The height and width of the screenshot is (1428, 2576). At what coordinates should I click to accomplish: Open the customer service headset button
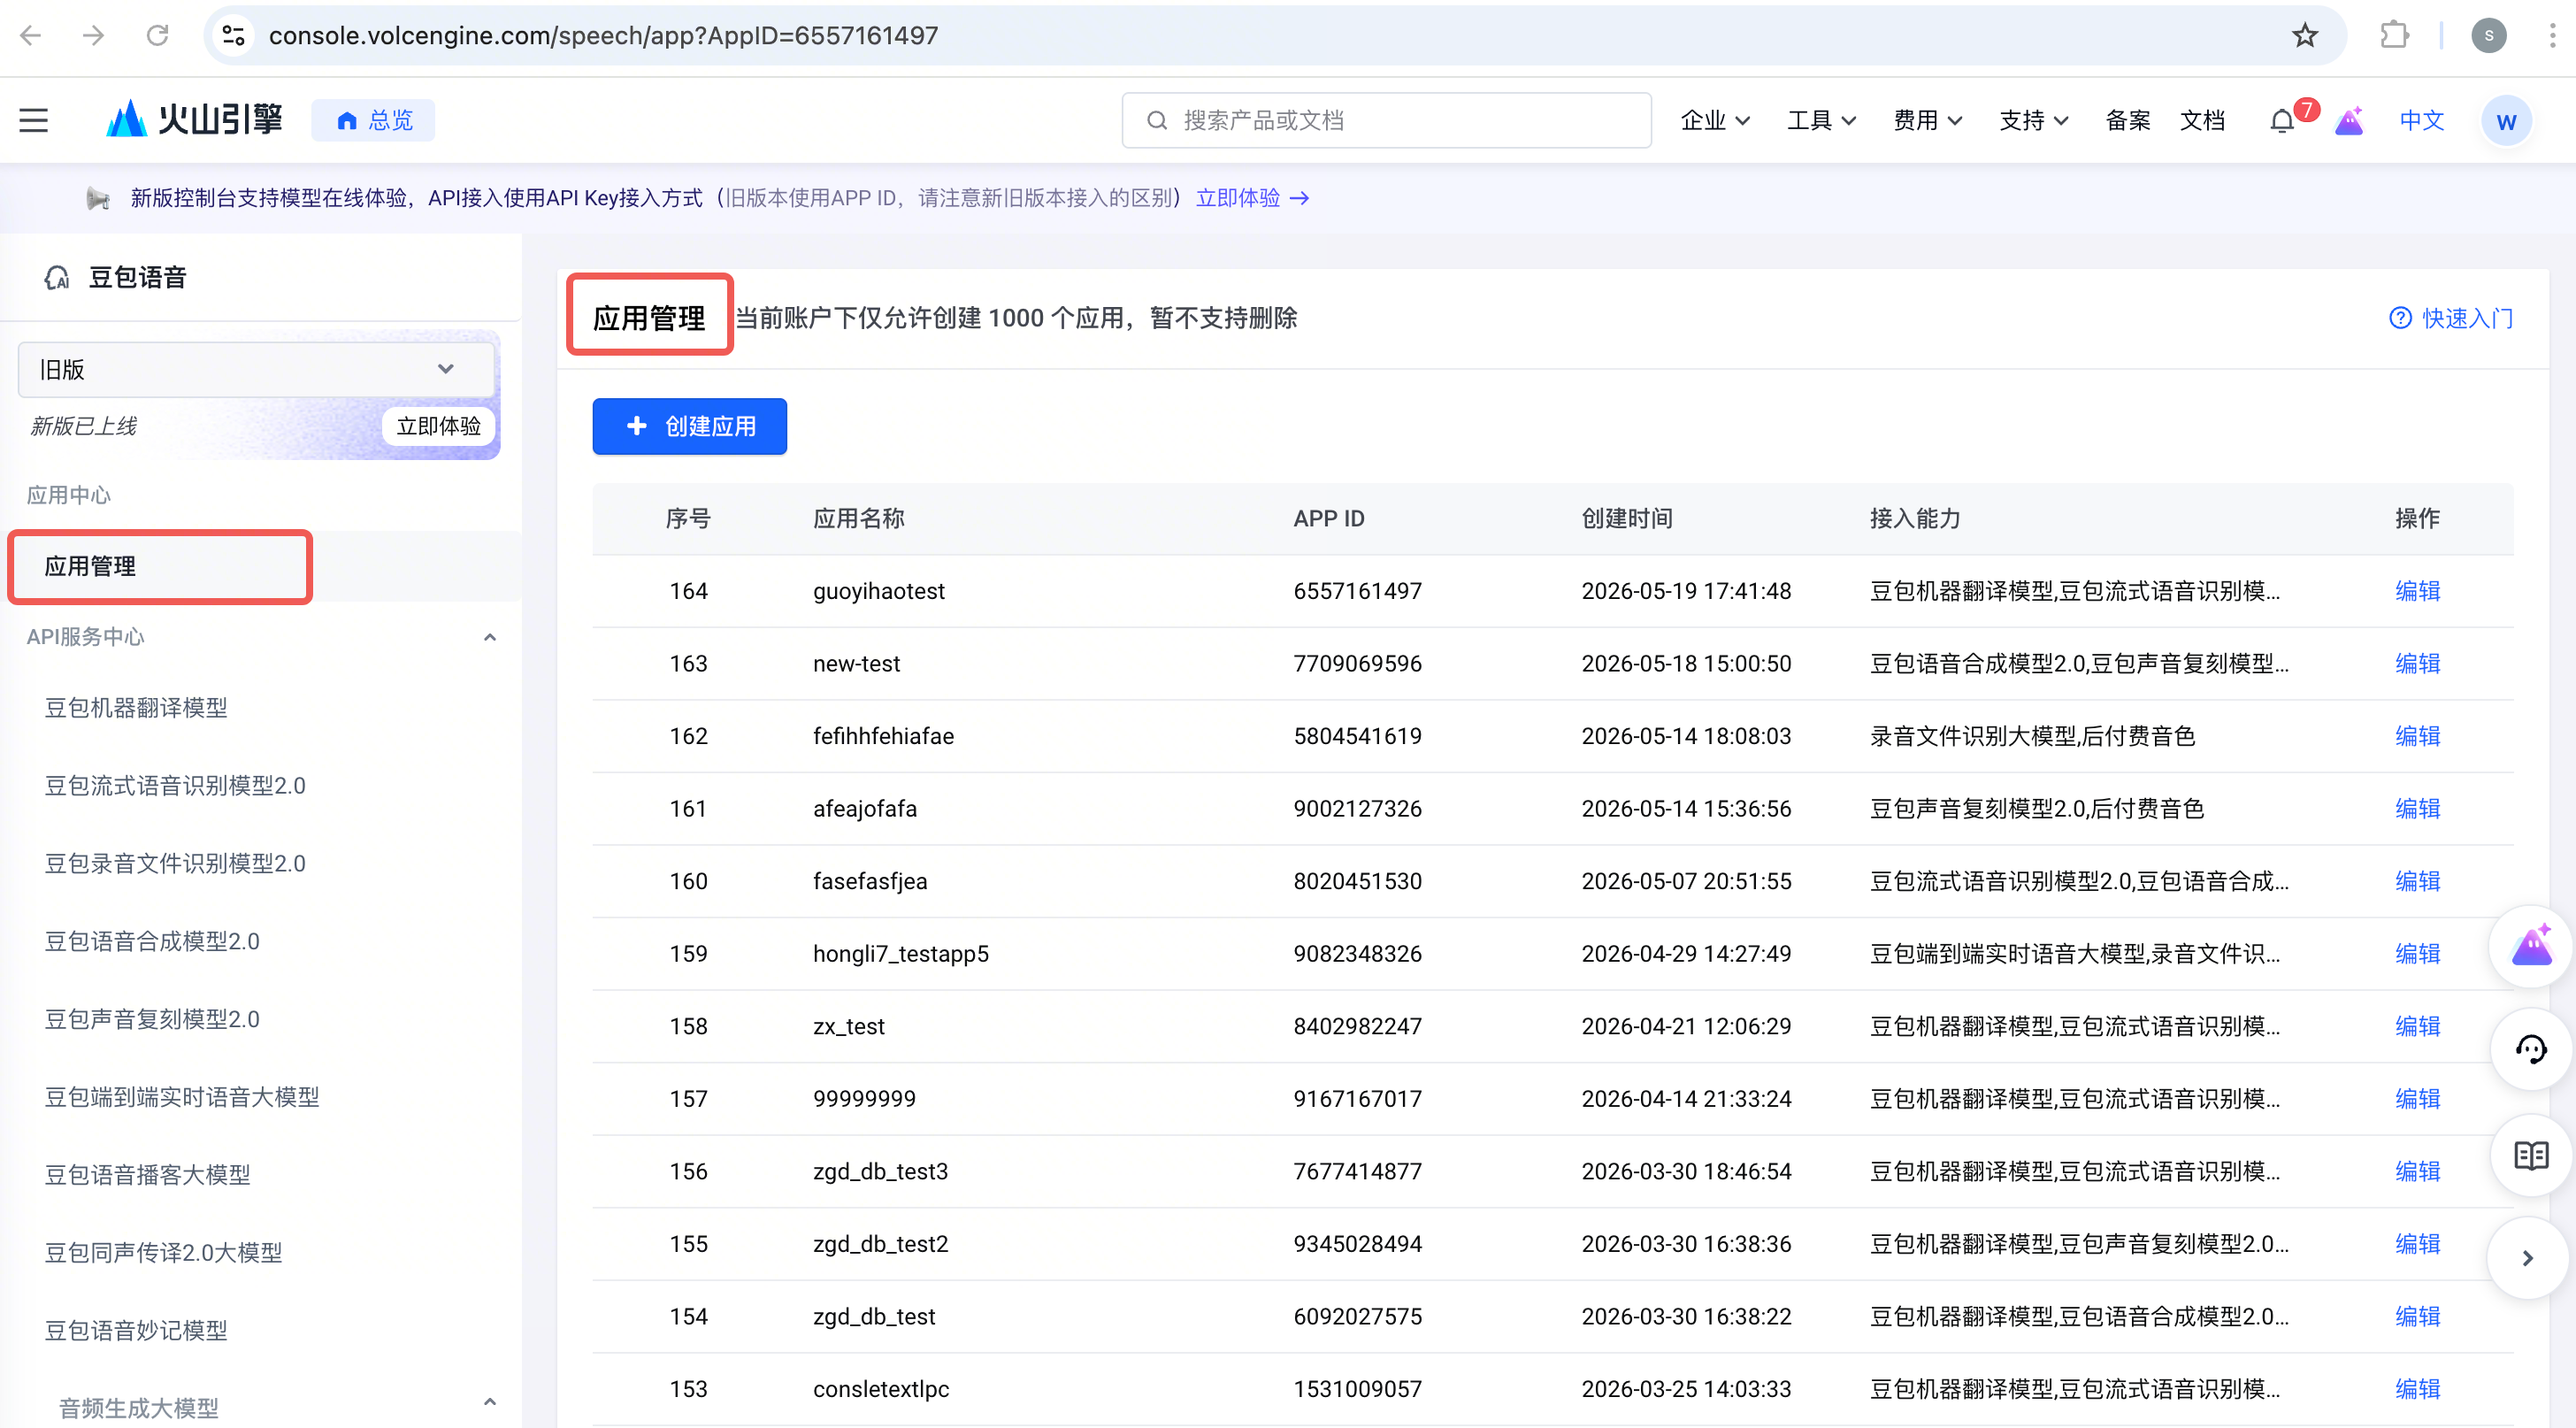pyautogui.click(x=2531, y=1049)
